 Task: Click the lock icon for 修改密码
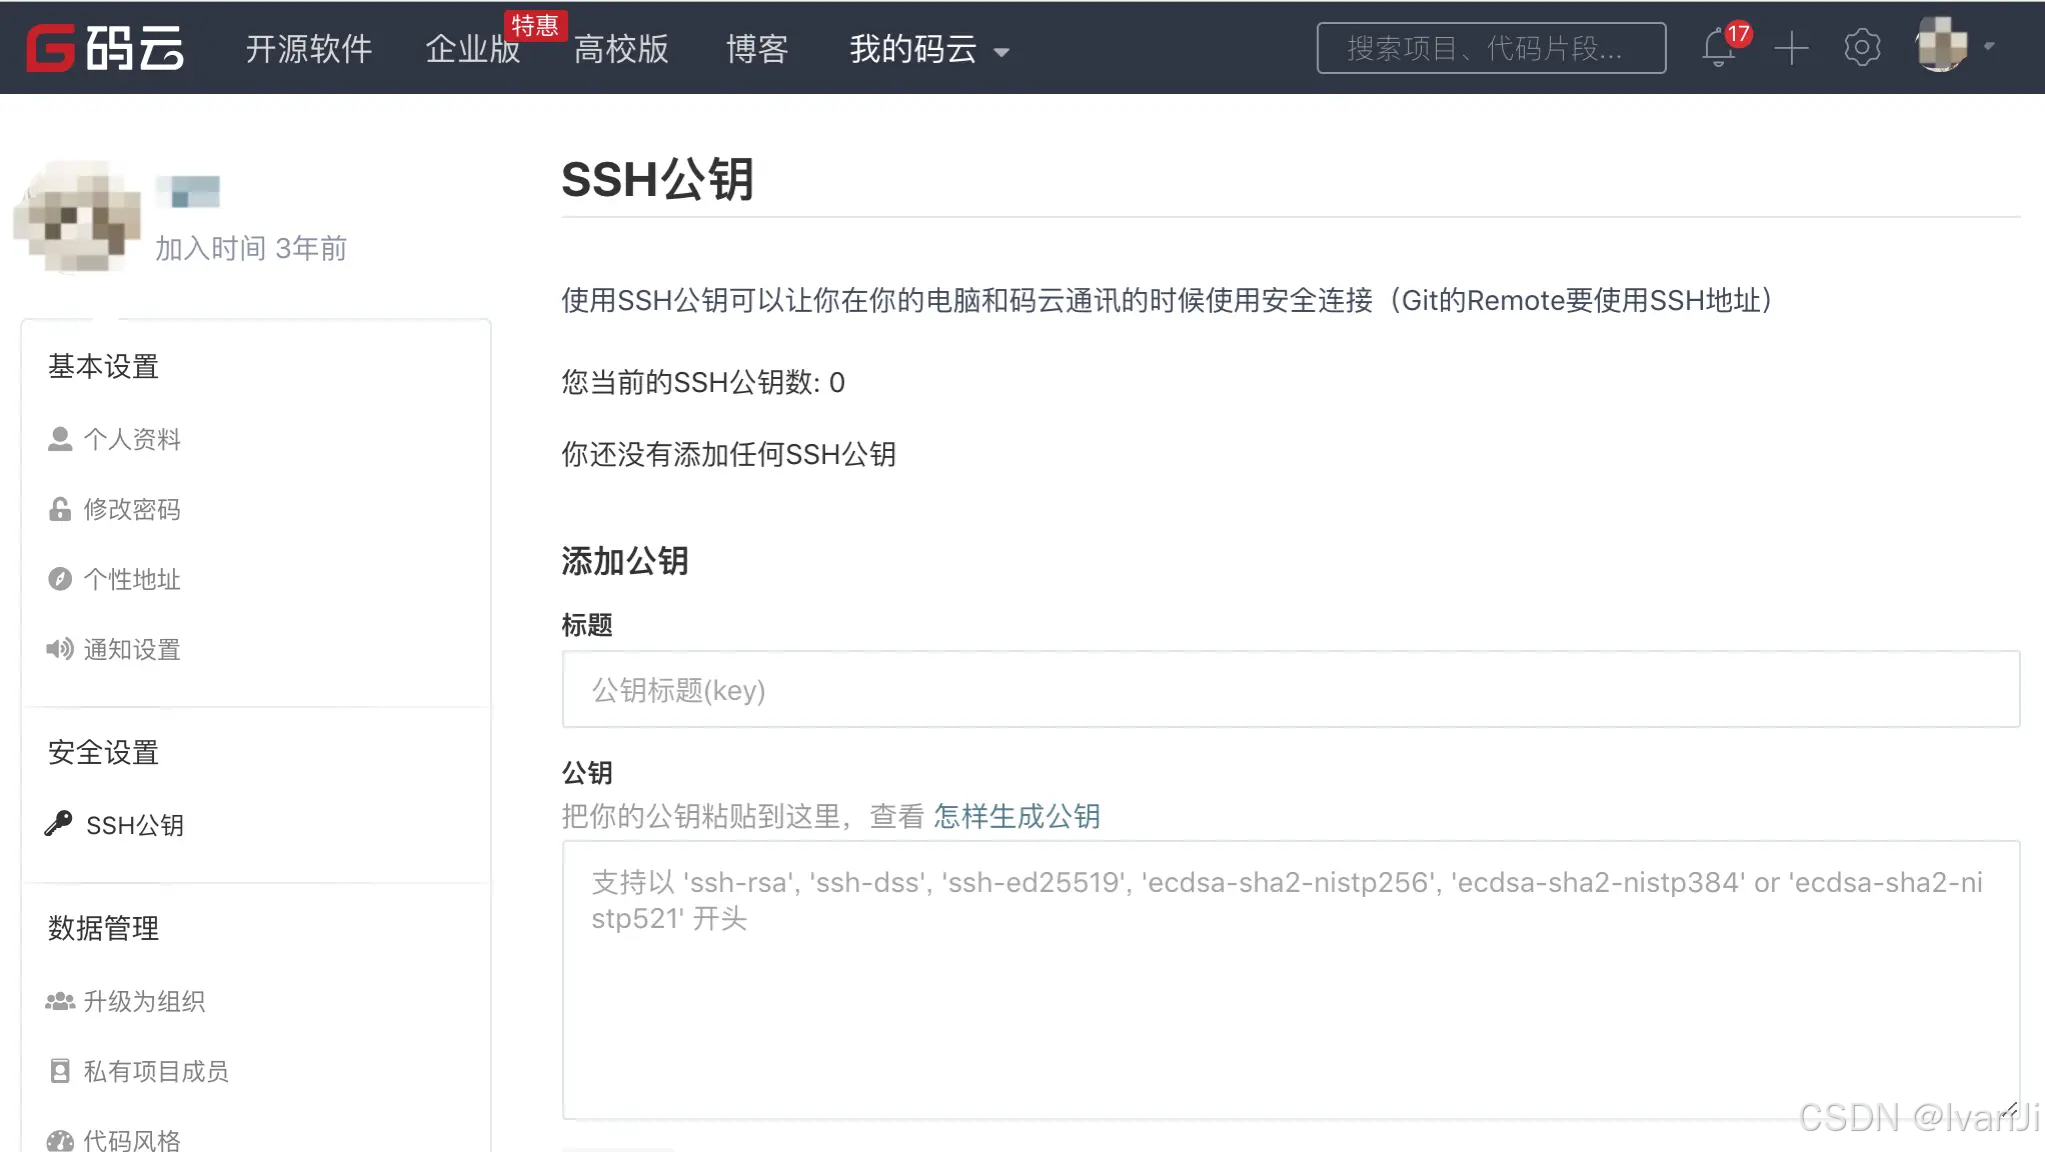[60, 509]
